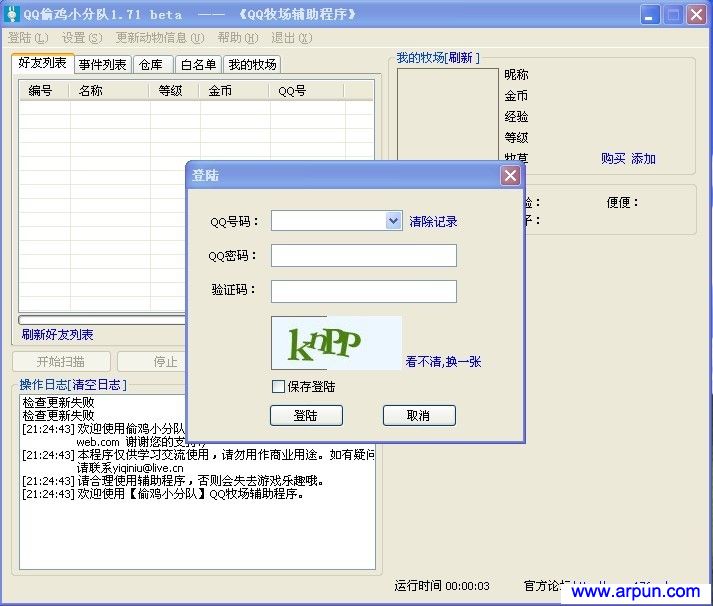Click log line 欢迎使用【偷鸡小分队】QQ牧场辅助程序
Image resolution: width=713 pixels, height=606 pixels.
(163, 493)
